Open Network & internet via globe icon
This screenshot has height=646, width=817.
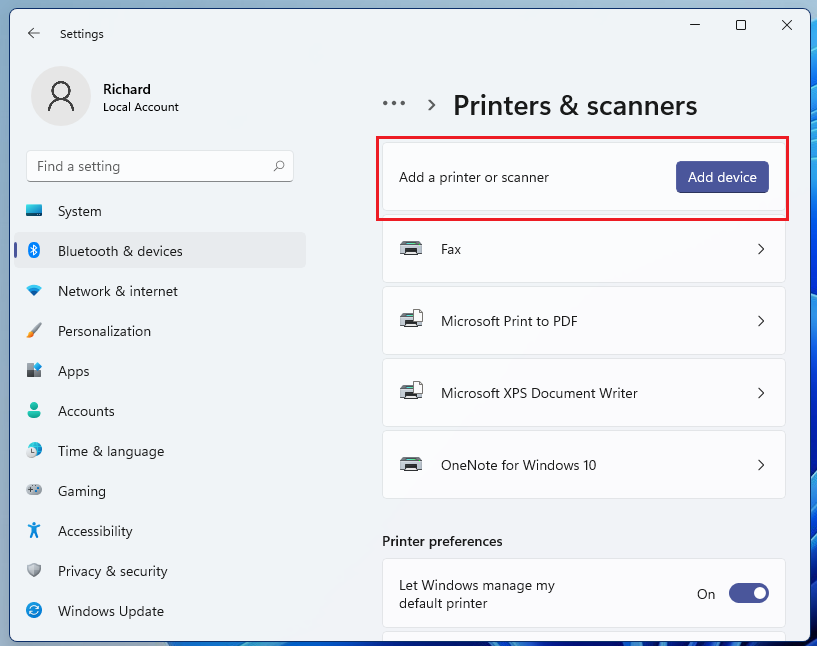tap(33, 291)
